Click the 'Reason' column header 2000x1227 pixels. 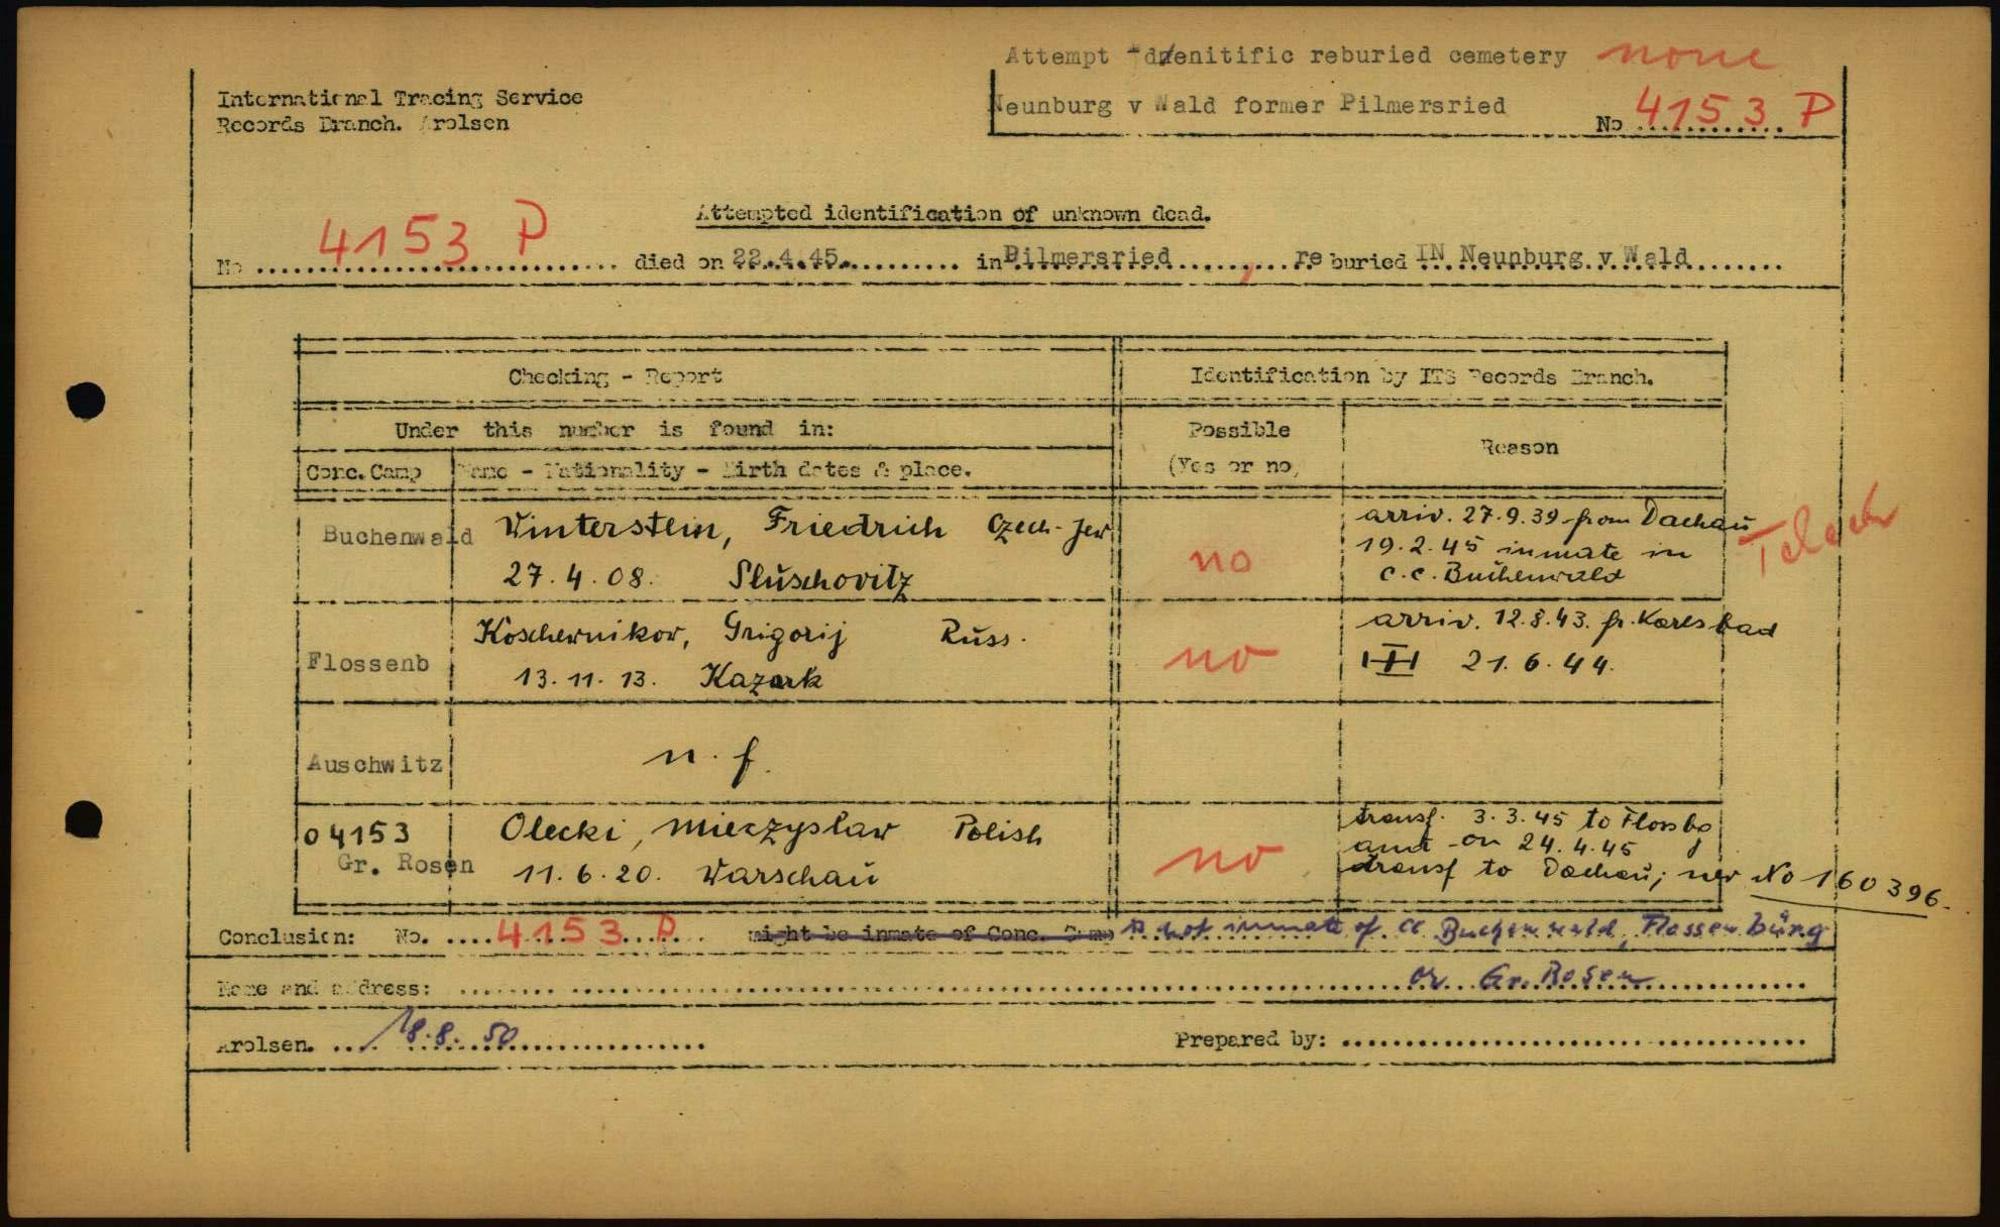coord(1519,447)
